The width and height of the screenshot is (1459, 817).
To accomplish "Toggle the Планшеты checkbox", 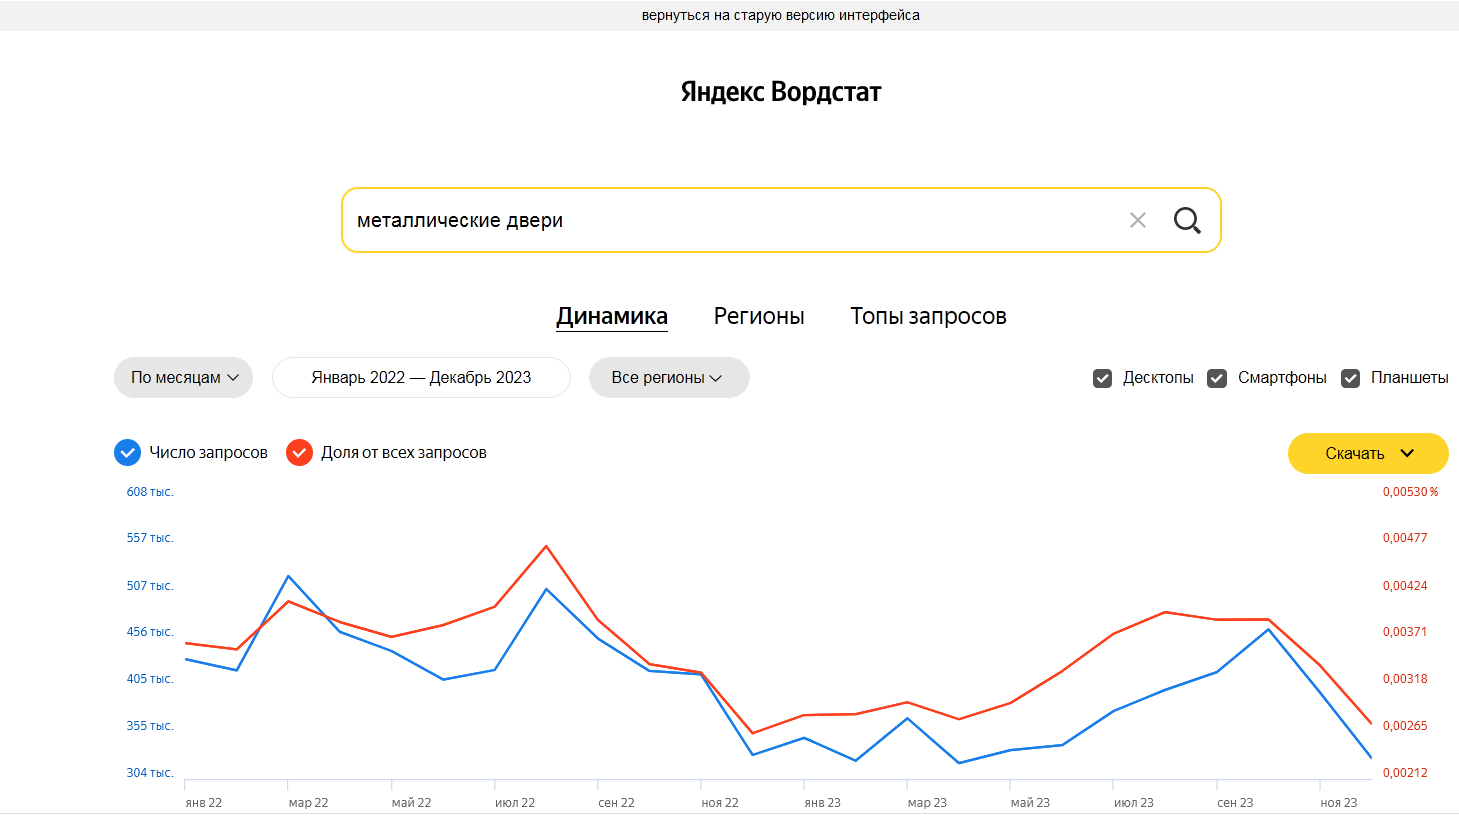I will click(1350, 378).
